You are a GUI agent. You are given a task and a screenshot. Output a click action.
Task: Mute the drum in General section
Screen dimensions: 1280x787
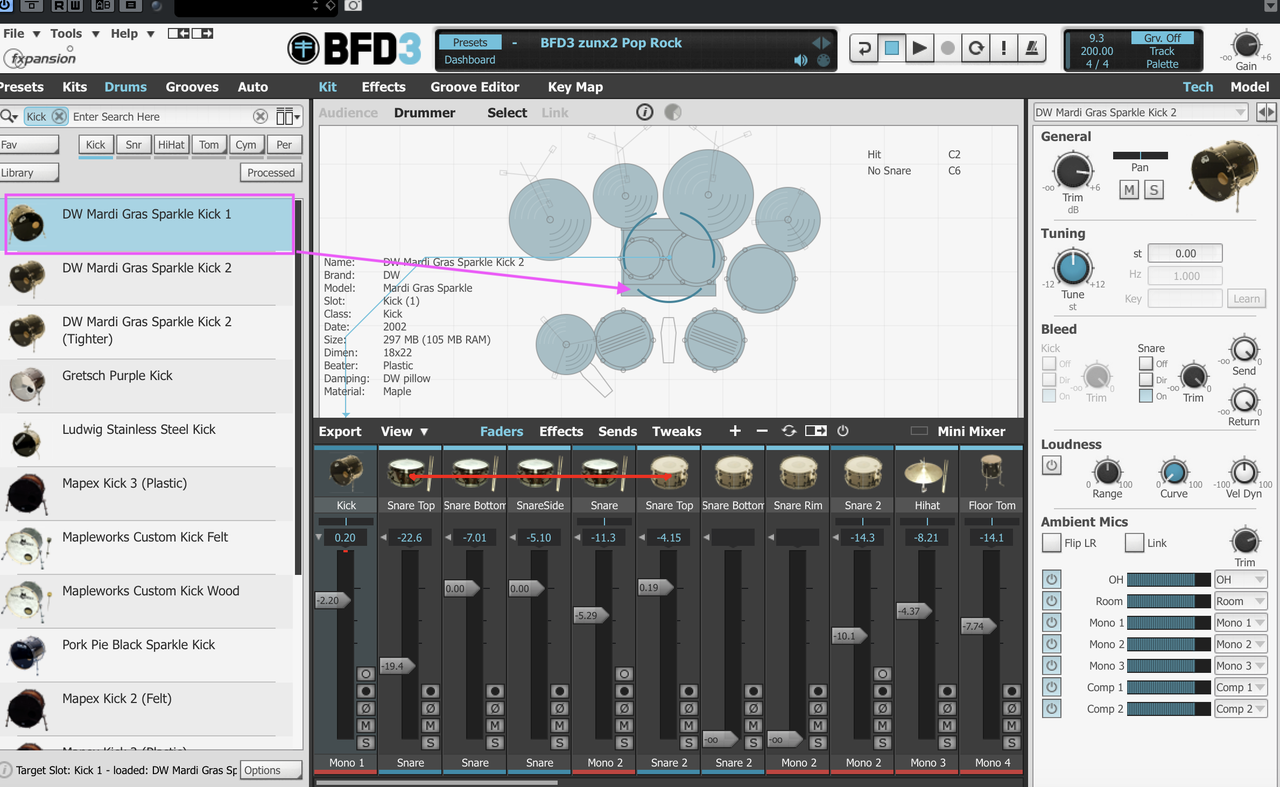(x=1129, y=190)
